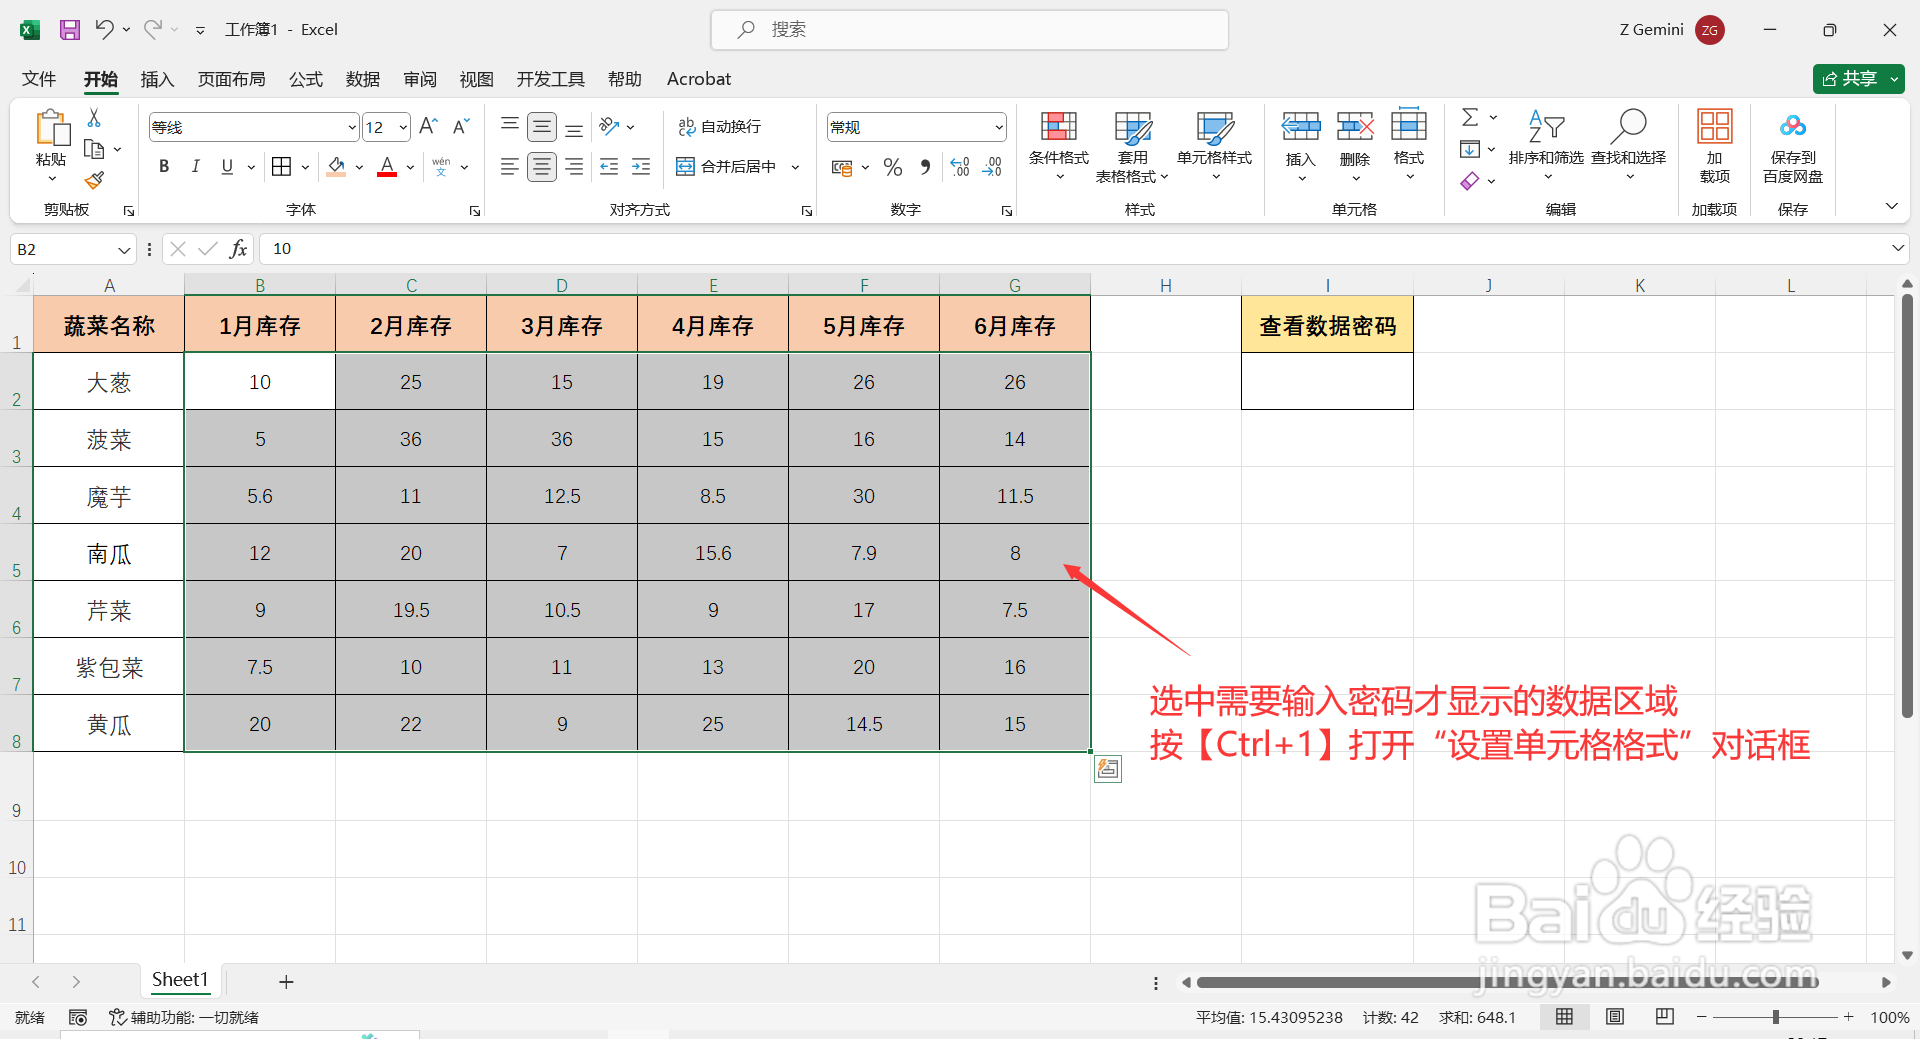Click the Quick Analysis icon below table
Screen dimensions: 1920x1039
tap(1108, 769)
